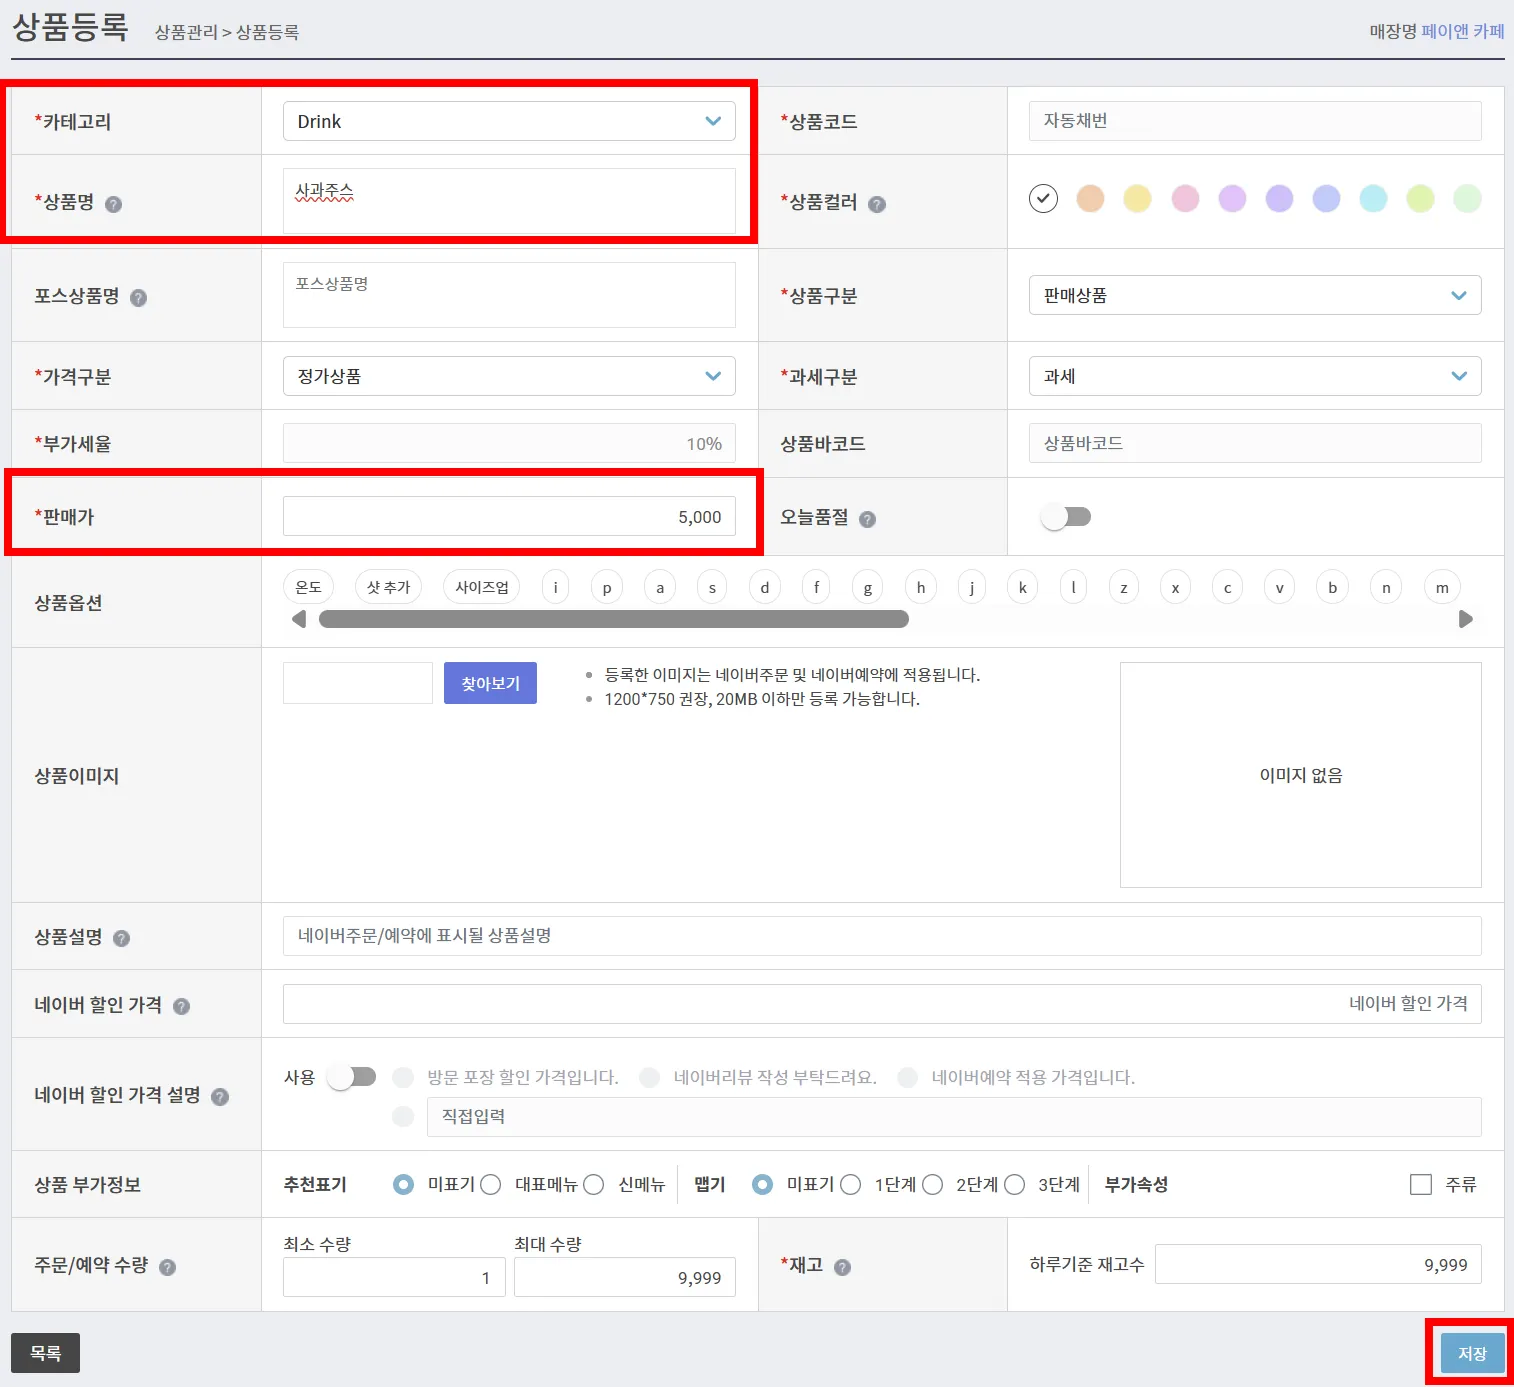Click the help icon next to 재고
The height and width of the screenshot is (1387, 1514).
[x=842, y=1267]
